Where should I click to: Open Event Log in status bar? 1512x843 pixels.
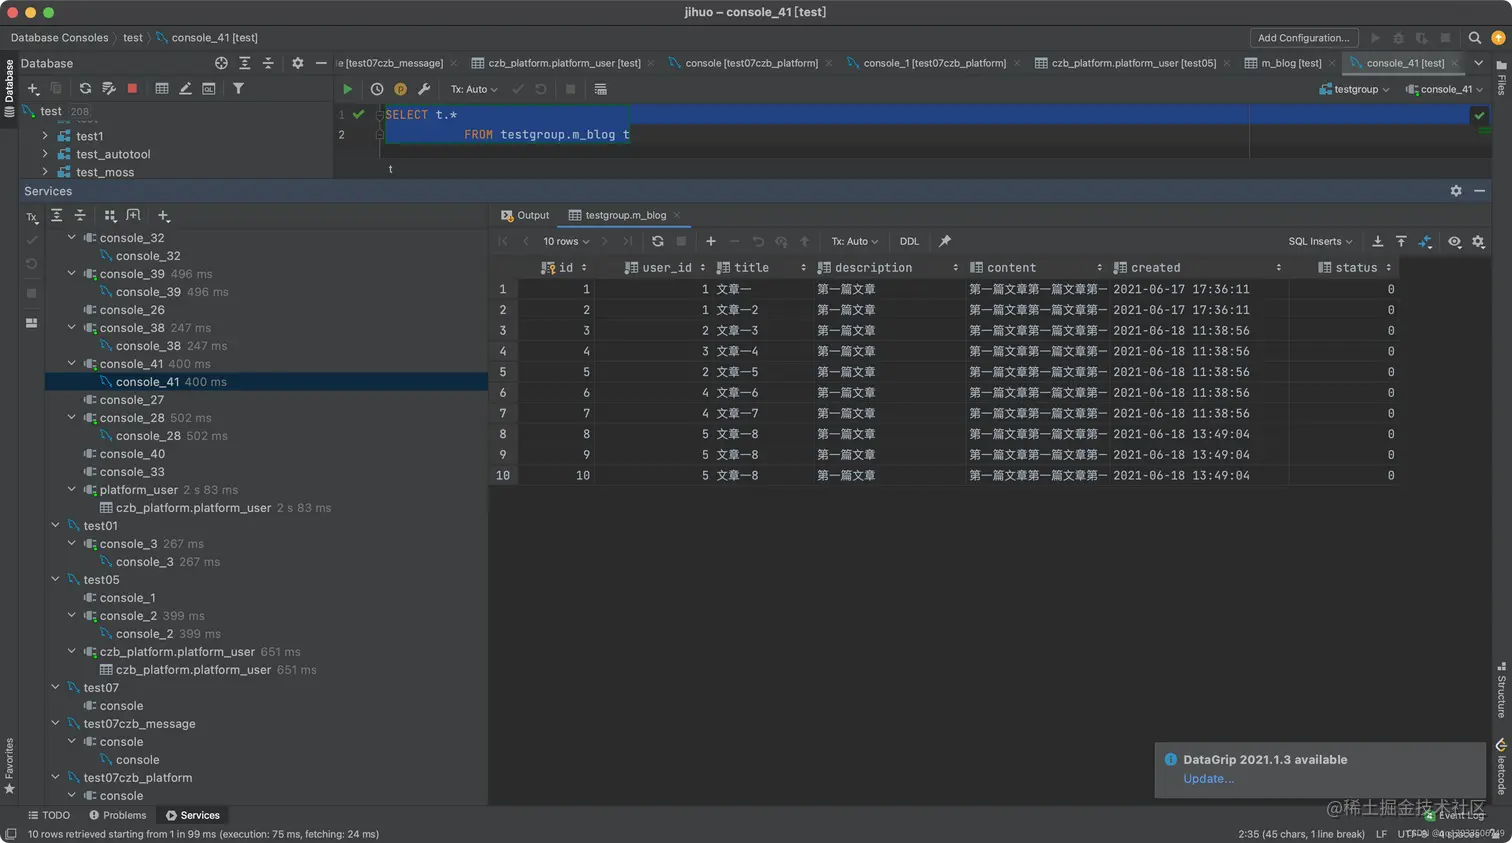1454,815
